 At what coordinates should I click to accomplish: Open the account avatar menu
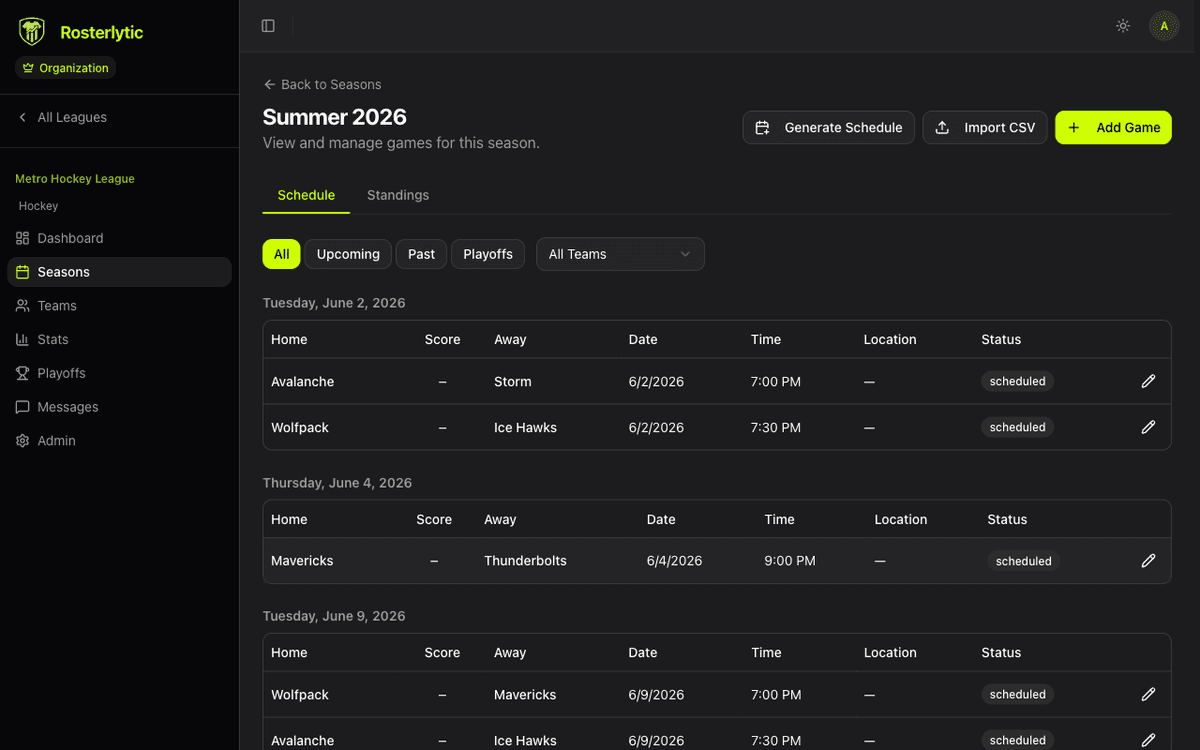click(x=1164, y=26)
